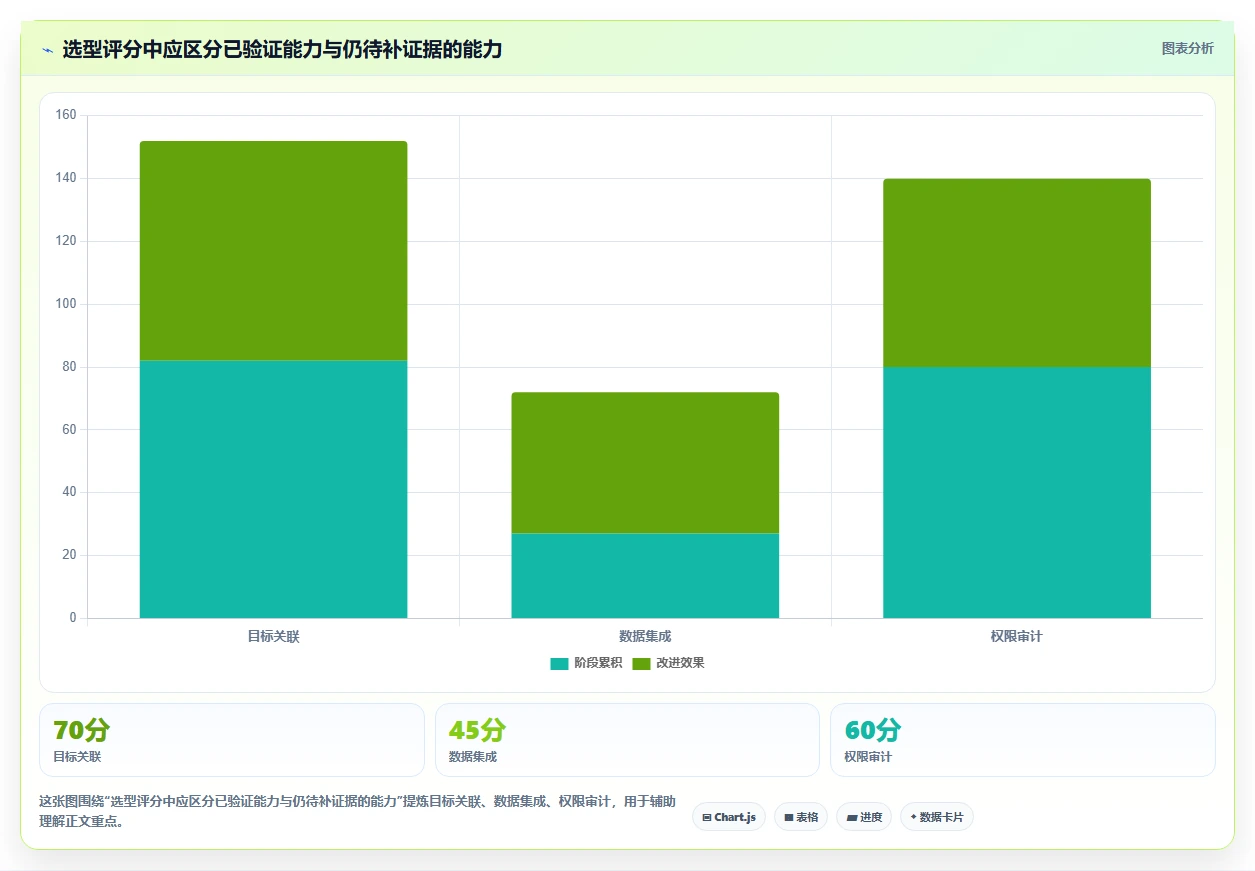Click the description paragraph starting 这张图围绕
The height and width of the screenshot is (871, 1255).
357,811
